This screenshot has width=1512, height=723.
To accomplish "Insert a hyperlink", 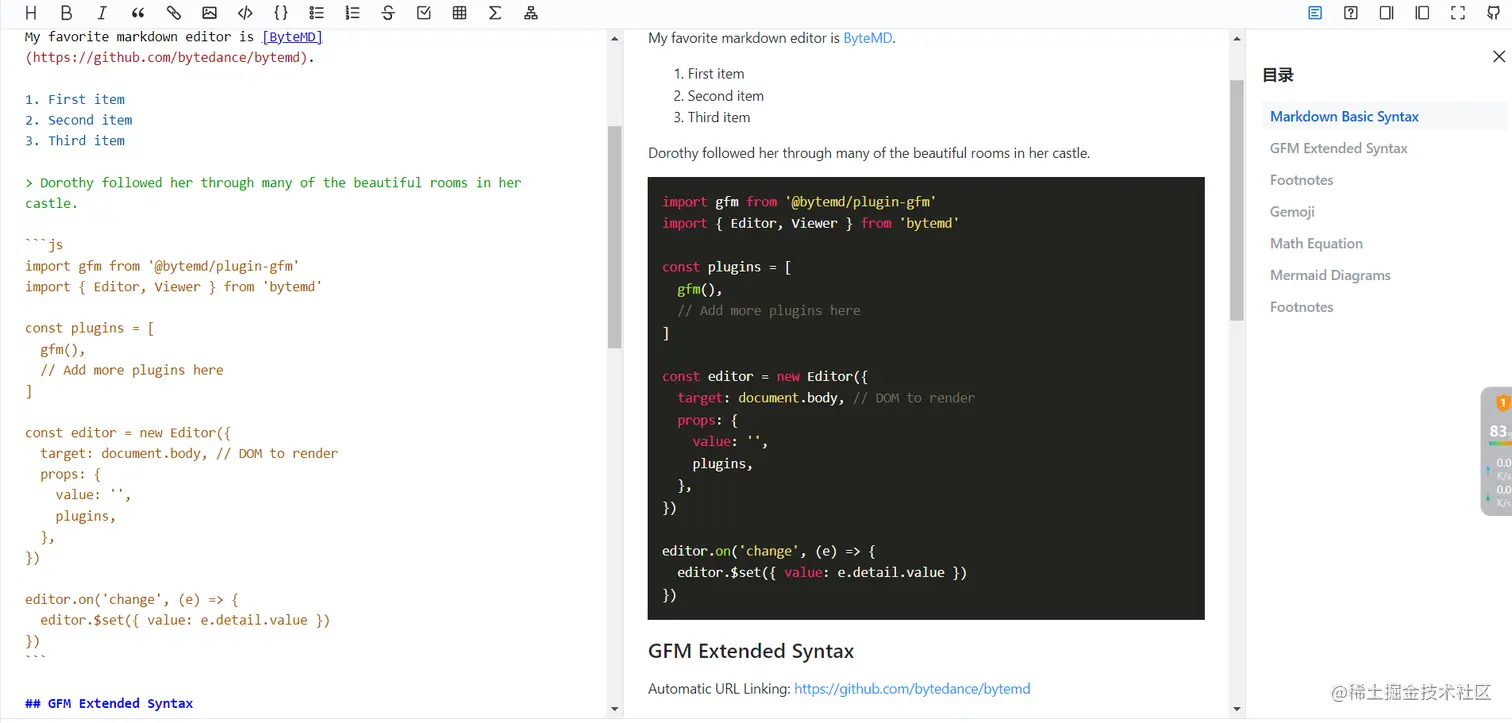I will (174, 13).
